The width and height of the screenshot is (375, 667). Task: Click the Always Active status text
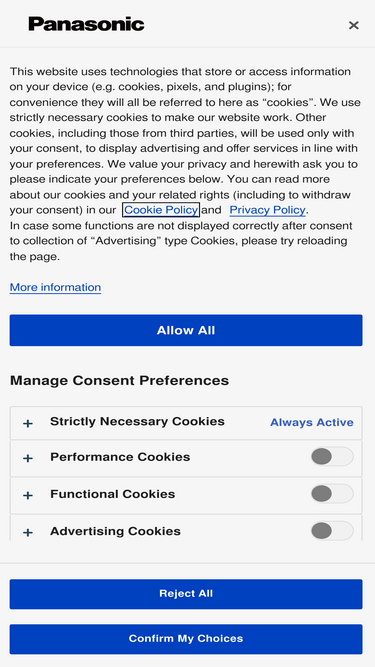coord(312,422)
